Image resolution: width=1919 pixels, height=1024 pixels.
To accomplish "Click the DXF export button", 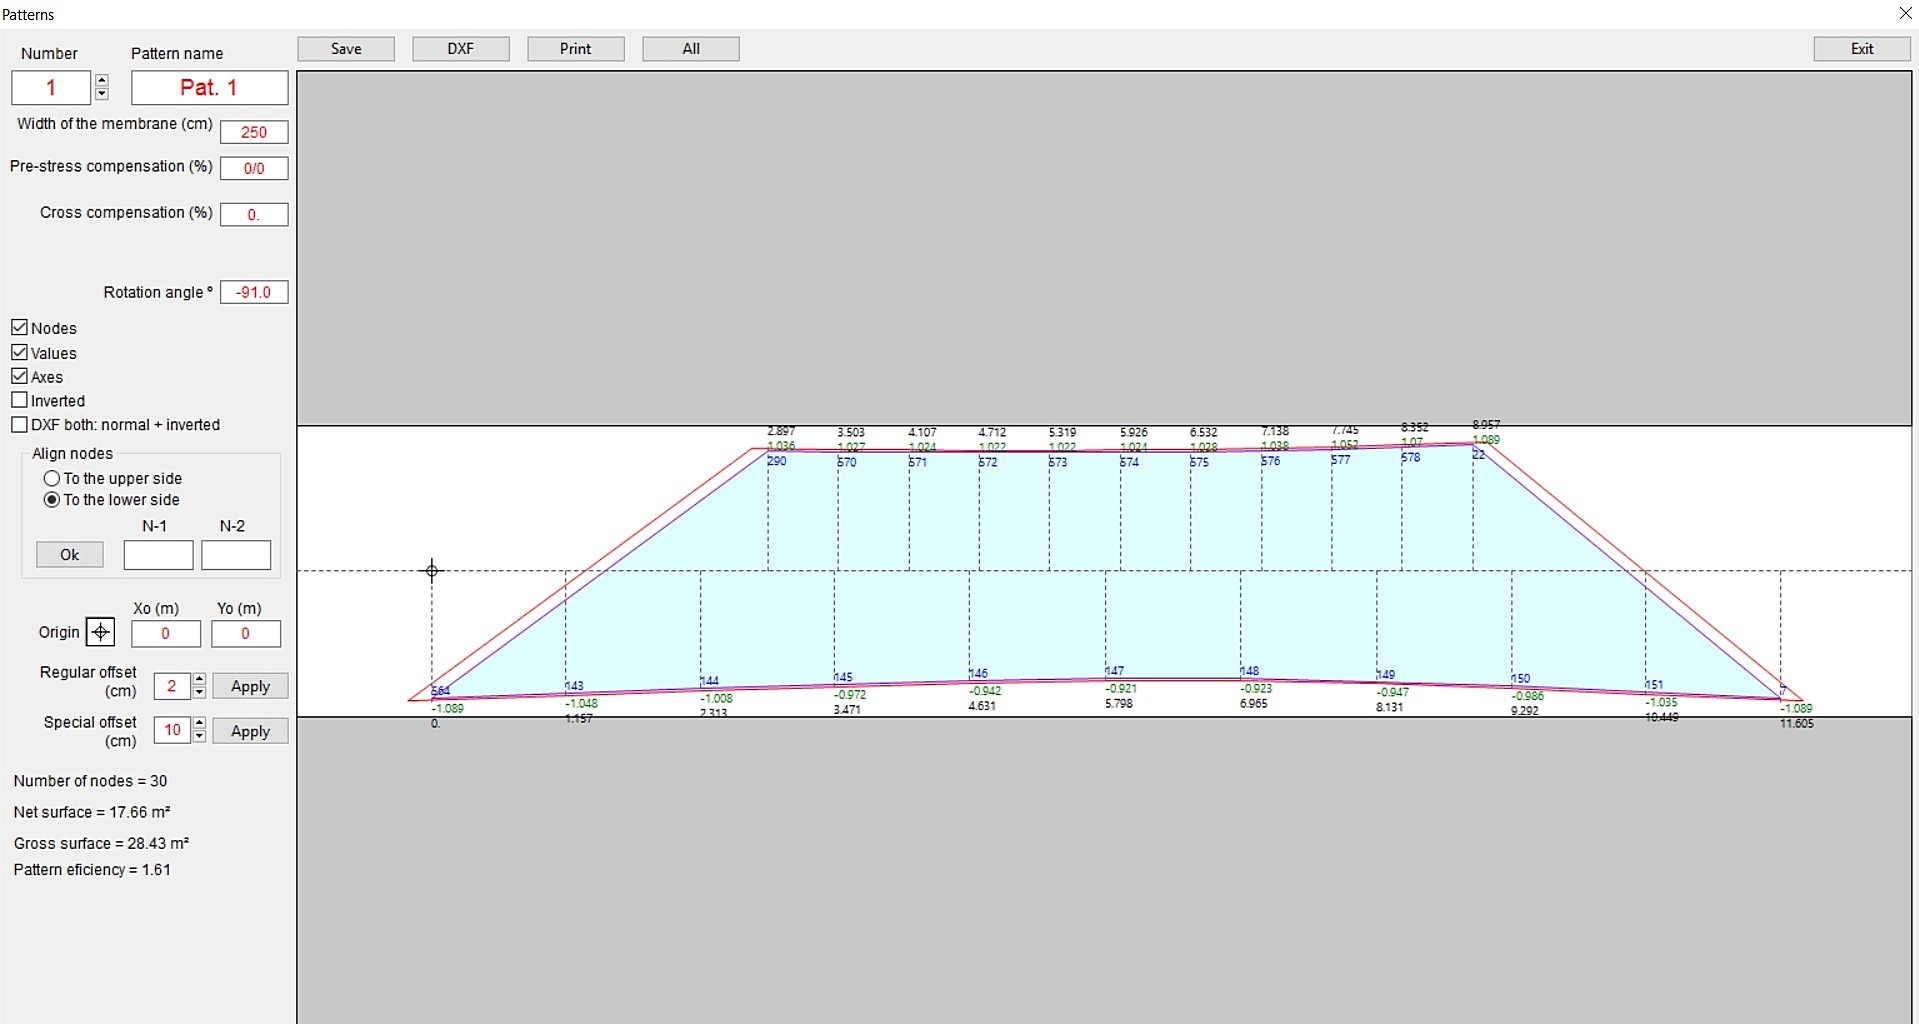I will [460, 48].
